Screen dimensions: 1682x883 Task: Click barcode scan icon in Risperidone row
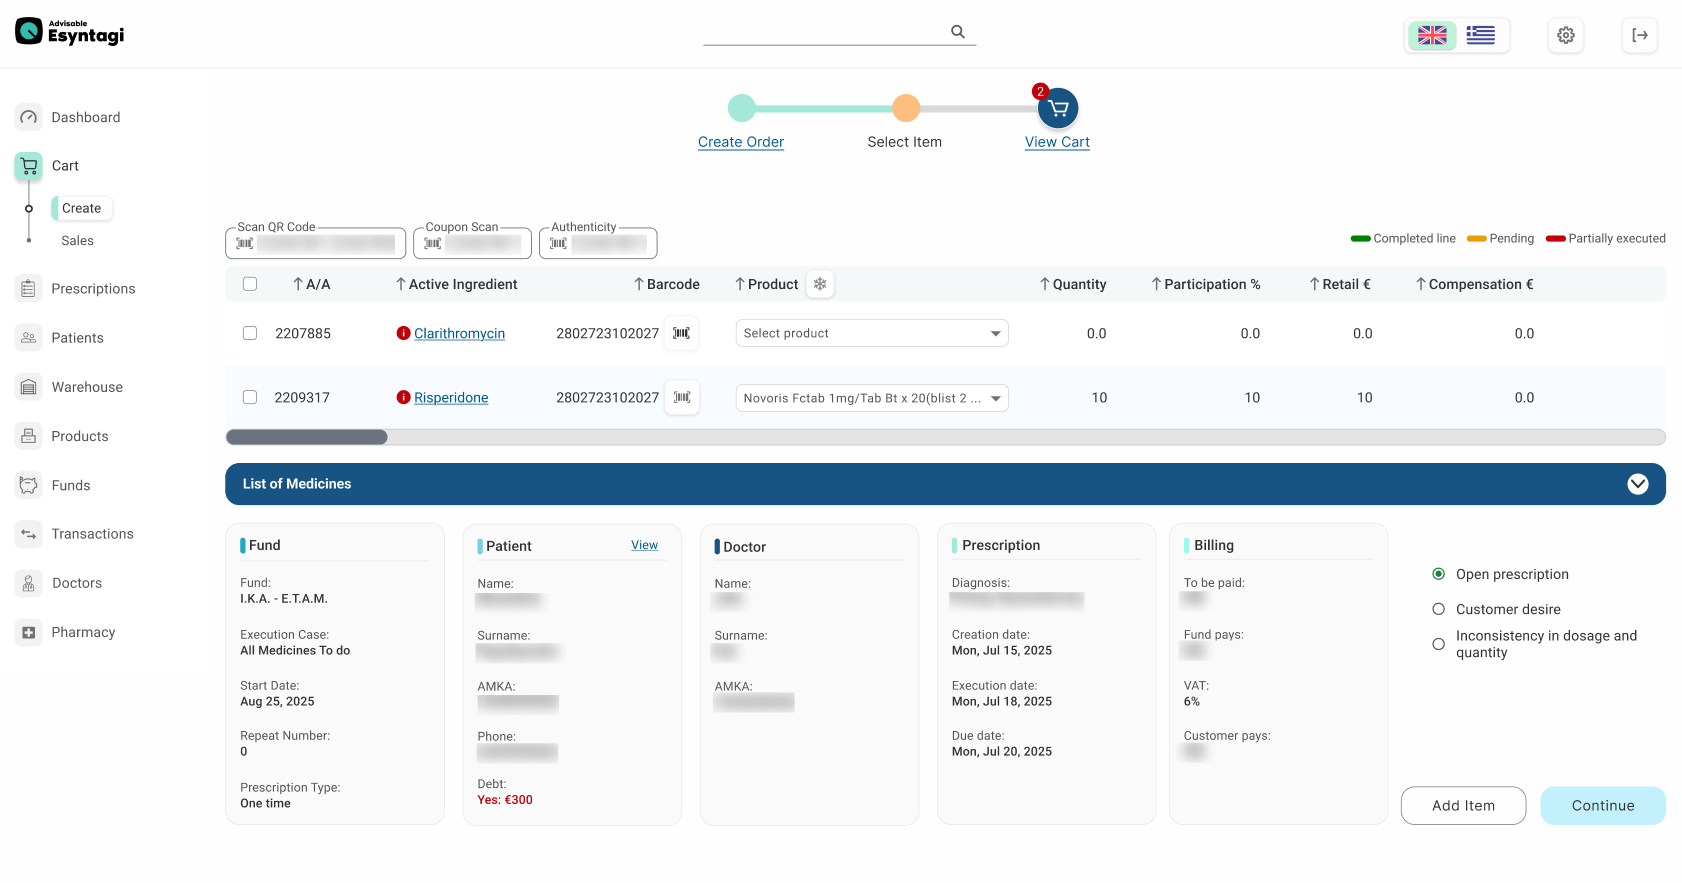point(681,397)
